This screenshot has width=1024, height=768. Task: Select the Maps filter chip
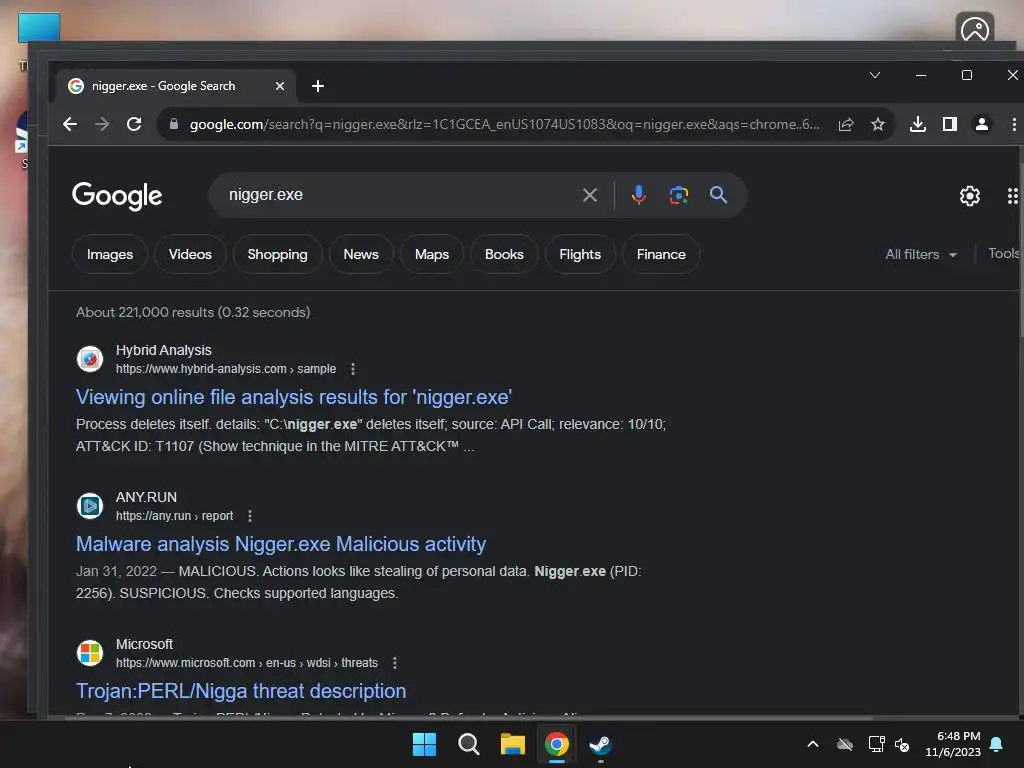[x=432, y=254]
